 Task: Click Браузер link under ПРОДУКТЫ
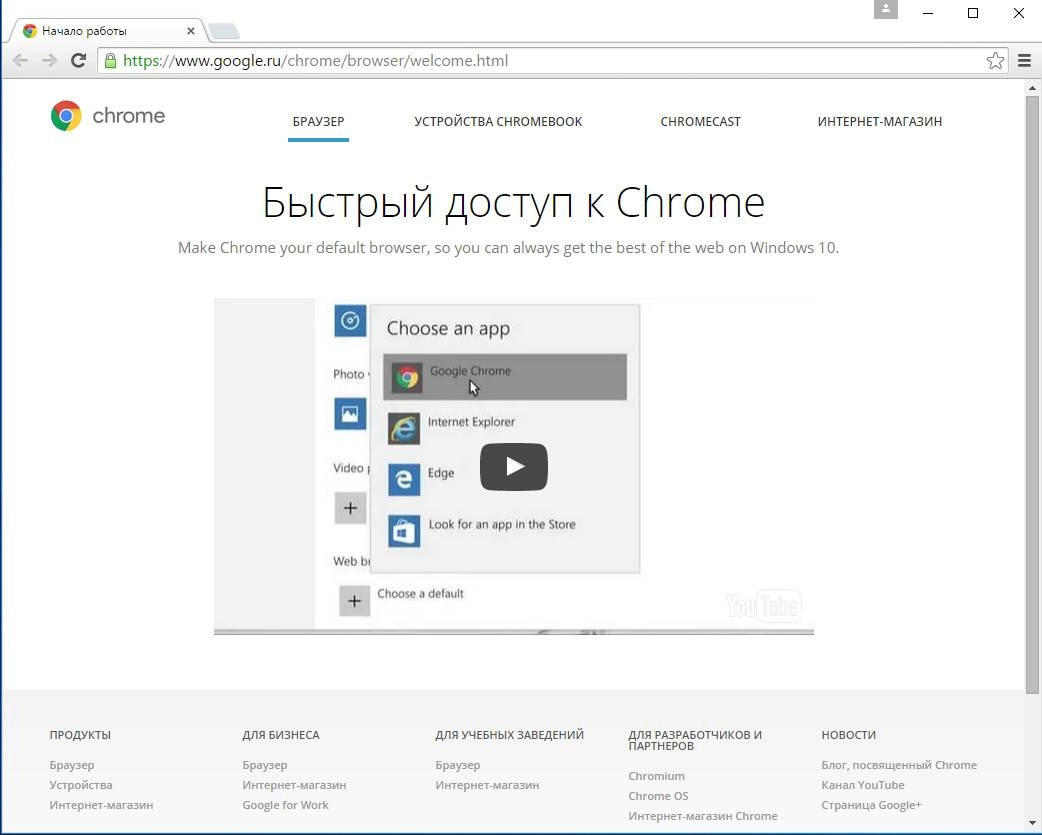[x=72, y=765]
